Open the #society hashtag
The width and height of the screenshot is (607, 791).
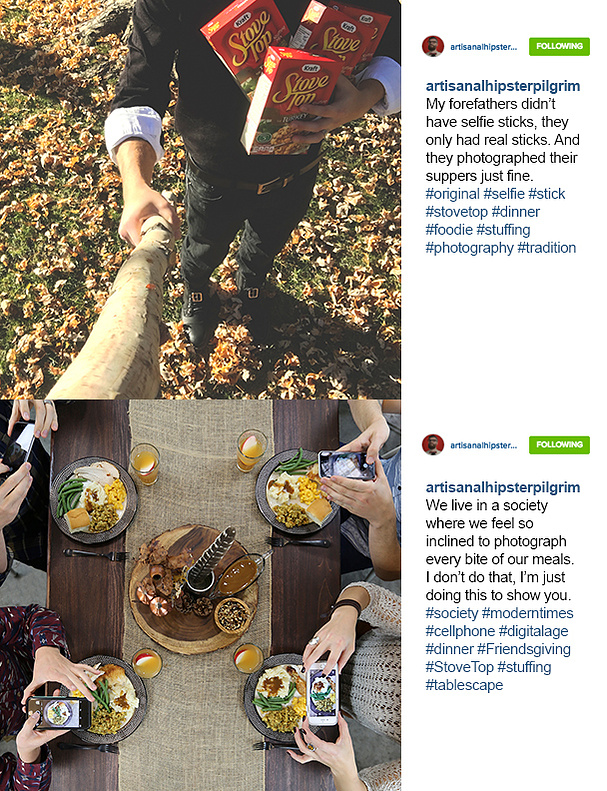pos(452,613)
